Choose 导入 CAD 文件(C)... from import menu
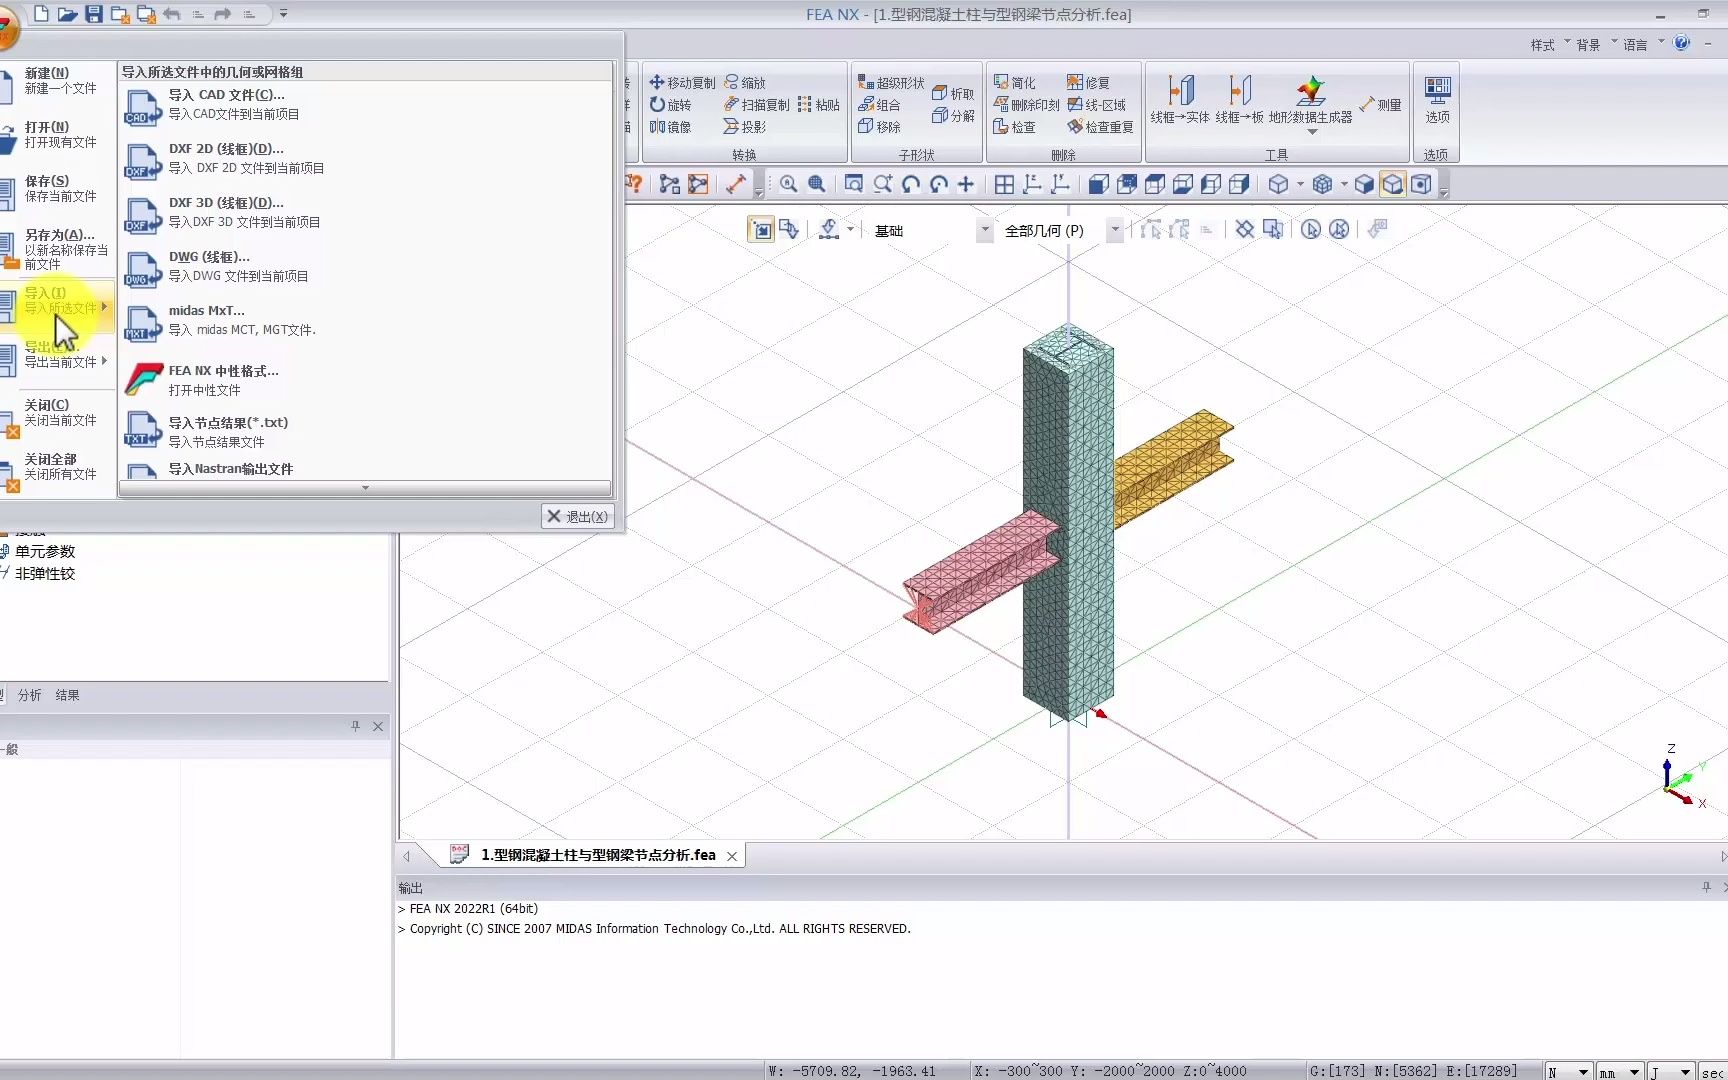Screen dimensions: 1728x1080 coord(226,104)
